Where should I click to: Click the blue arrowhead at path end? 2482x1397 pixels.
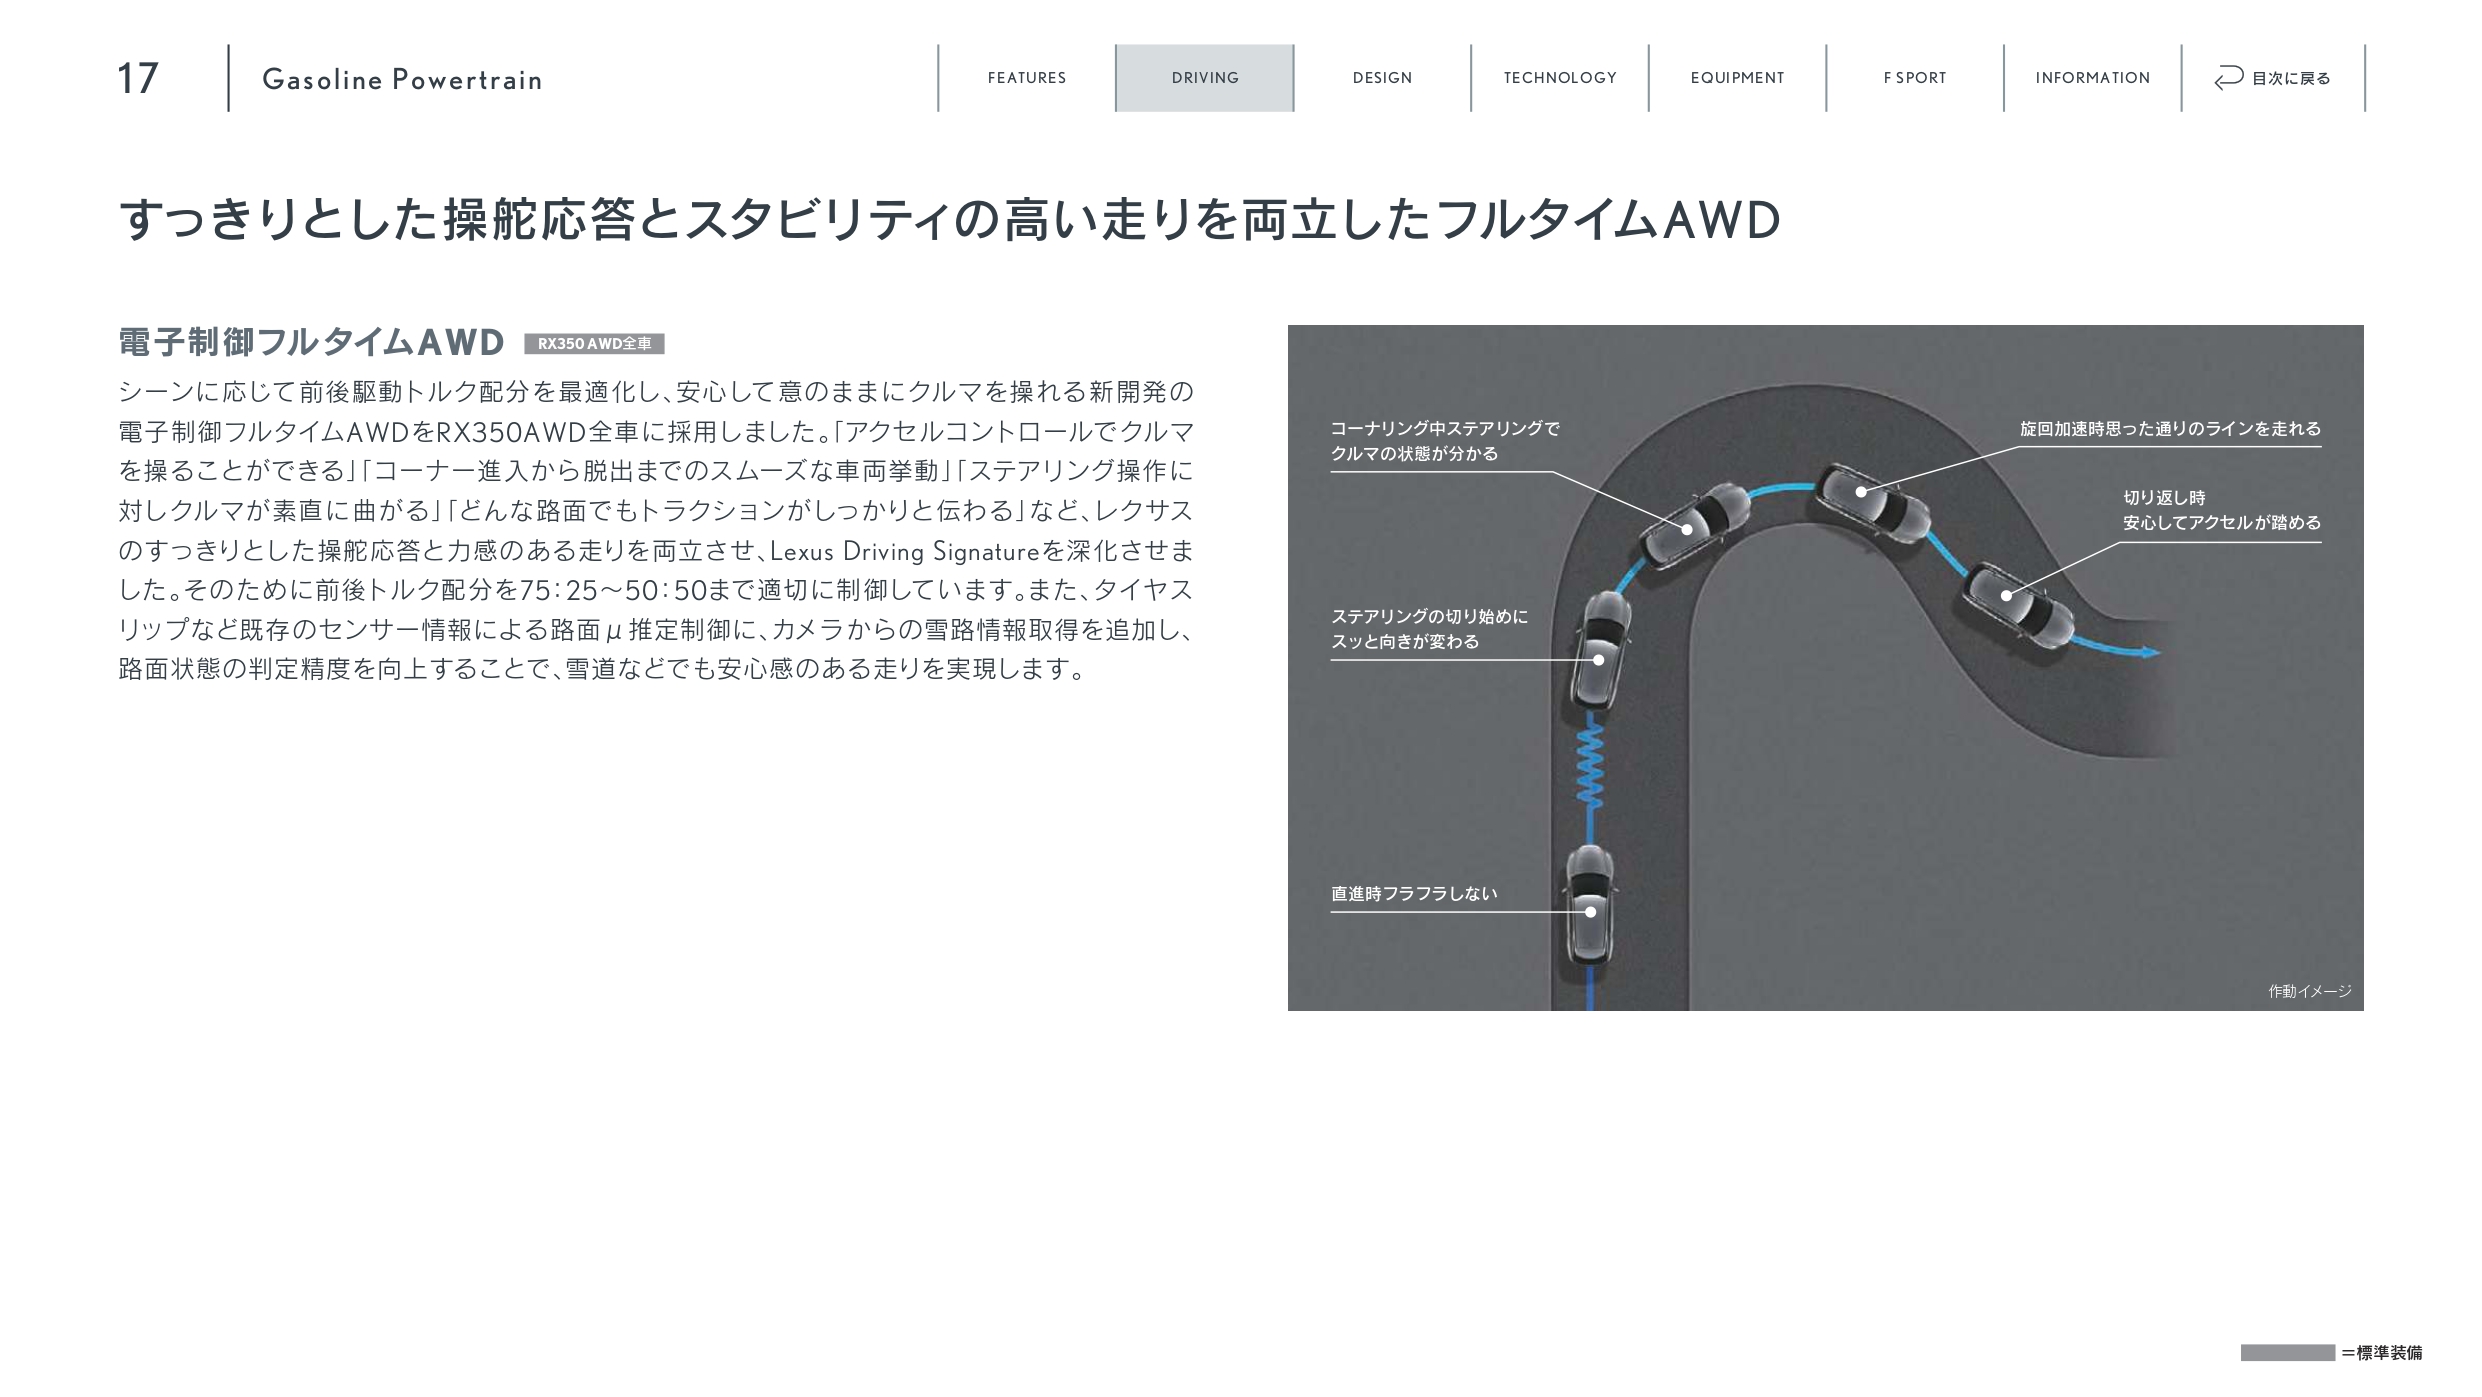2148,653
